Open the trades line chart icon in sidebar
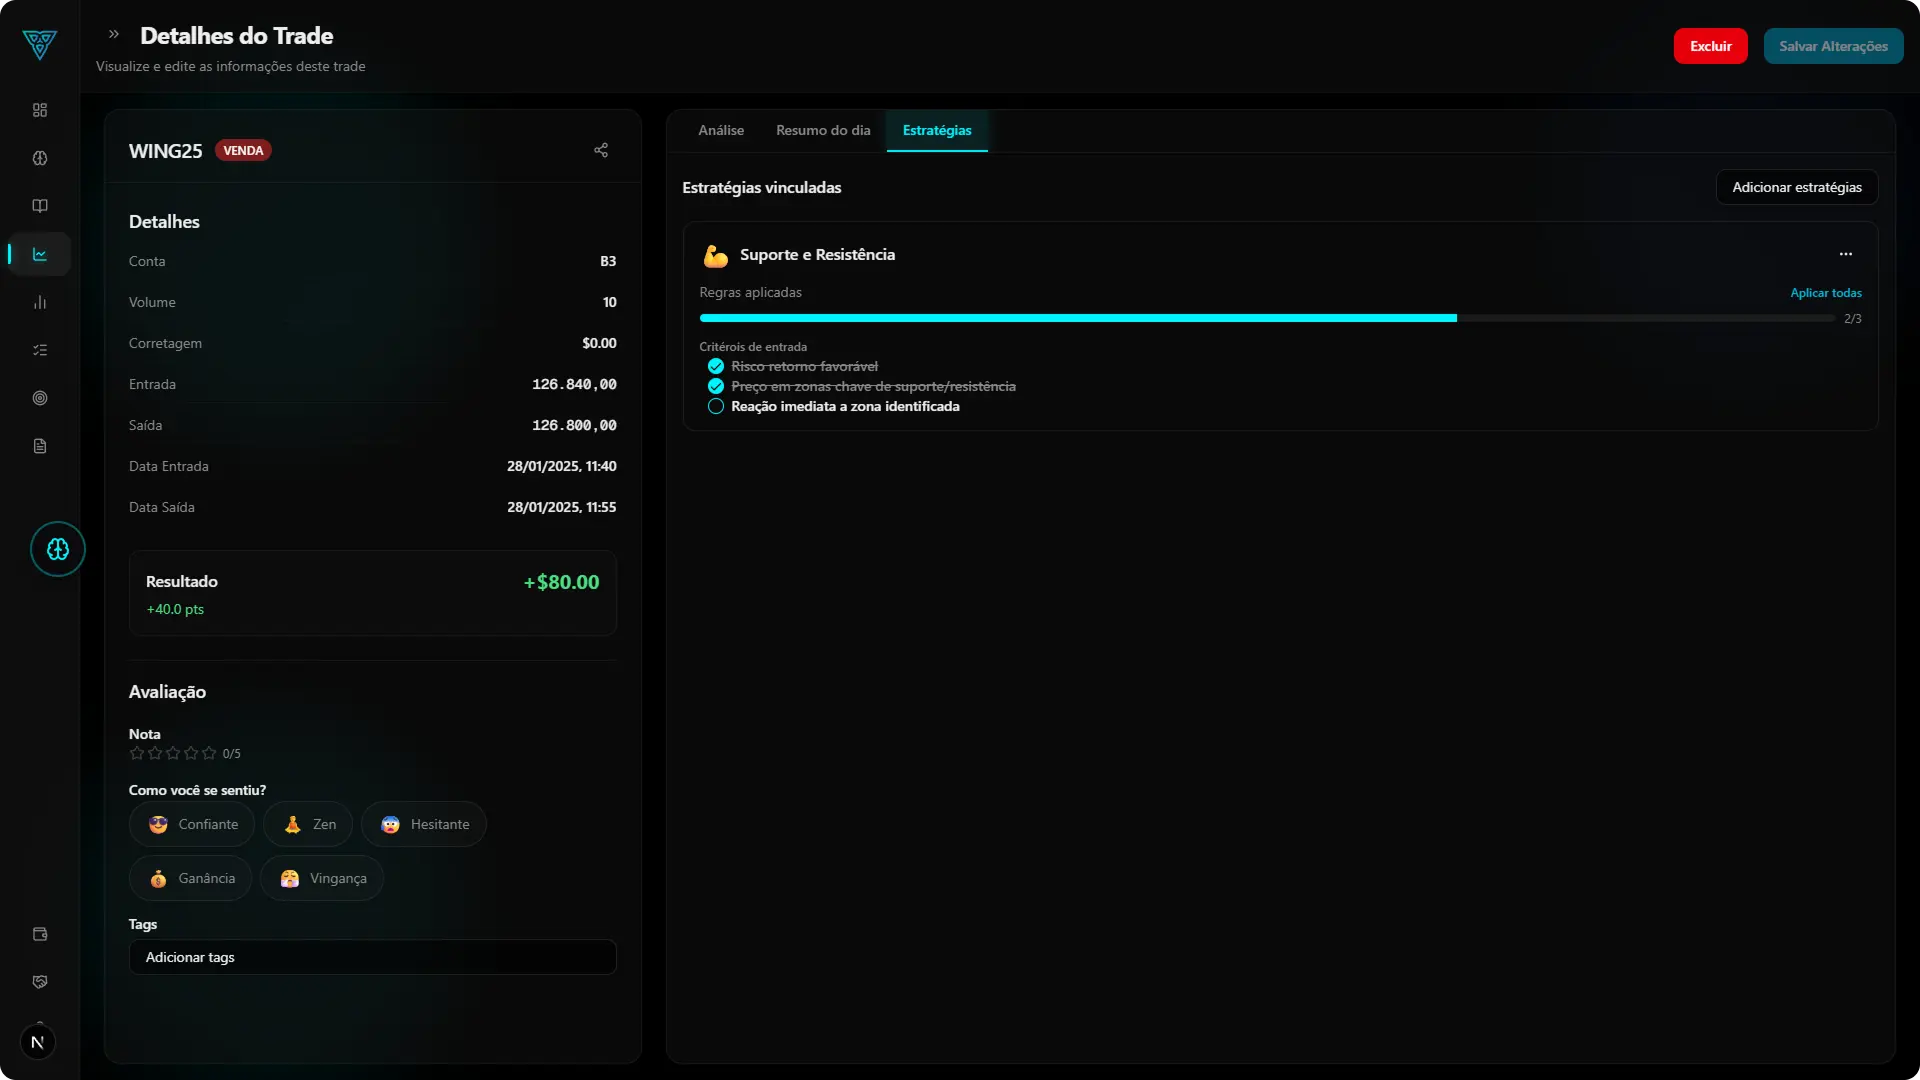This screenshot has width=1920, height=1080. (x=39, y=253)
